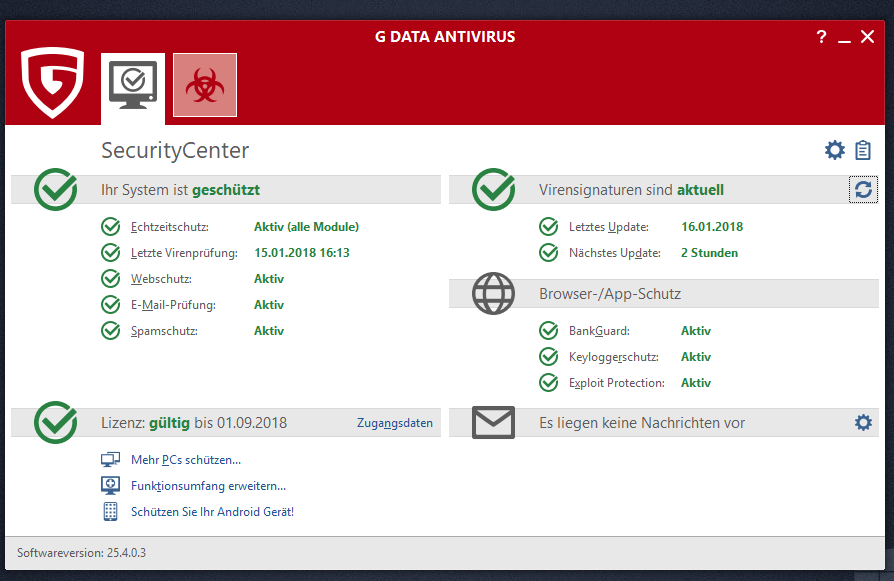Image resolution: width=894 pixels, height=581 pixels.
Task: Open the help question mark
Action: (x=821, y=37)
